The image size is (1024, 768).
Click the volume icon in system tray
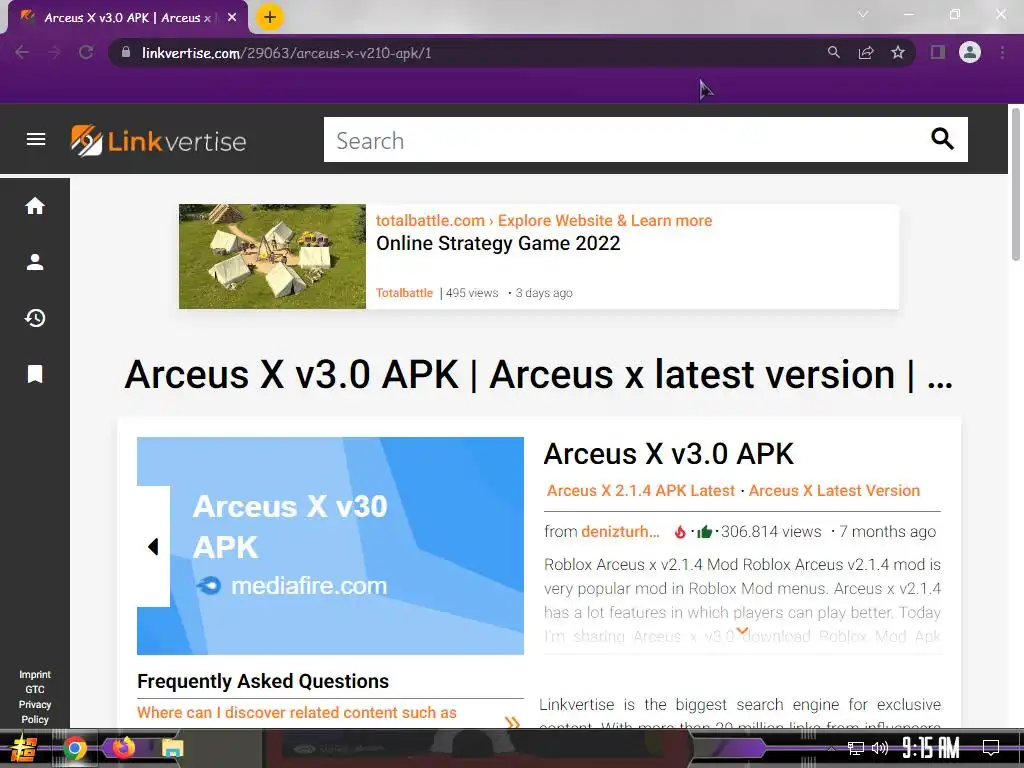coord(880,748)
